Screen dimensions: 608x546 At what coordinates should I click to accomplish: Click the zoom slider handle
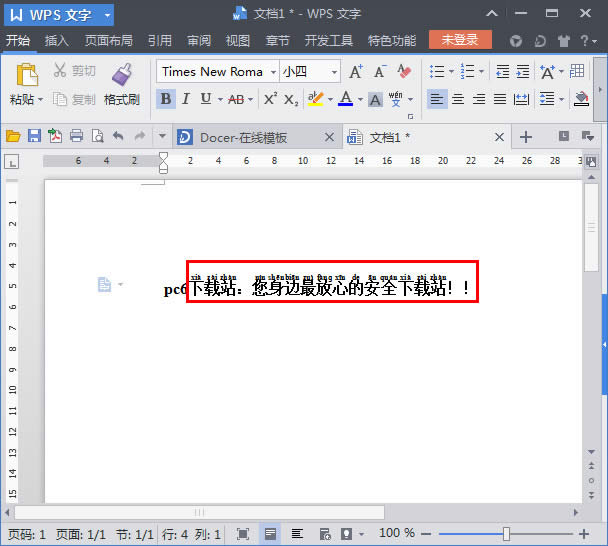pyautogui.click(x=507, y=534)
